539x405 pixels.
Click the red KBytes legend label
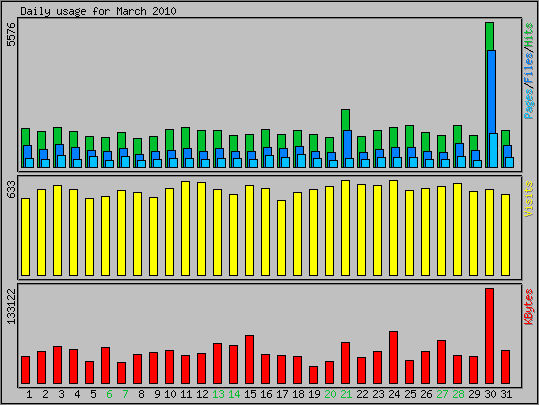(x=529, y=307)
